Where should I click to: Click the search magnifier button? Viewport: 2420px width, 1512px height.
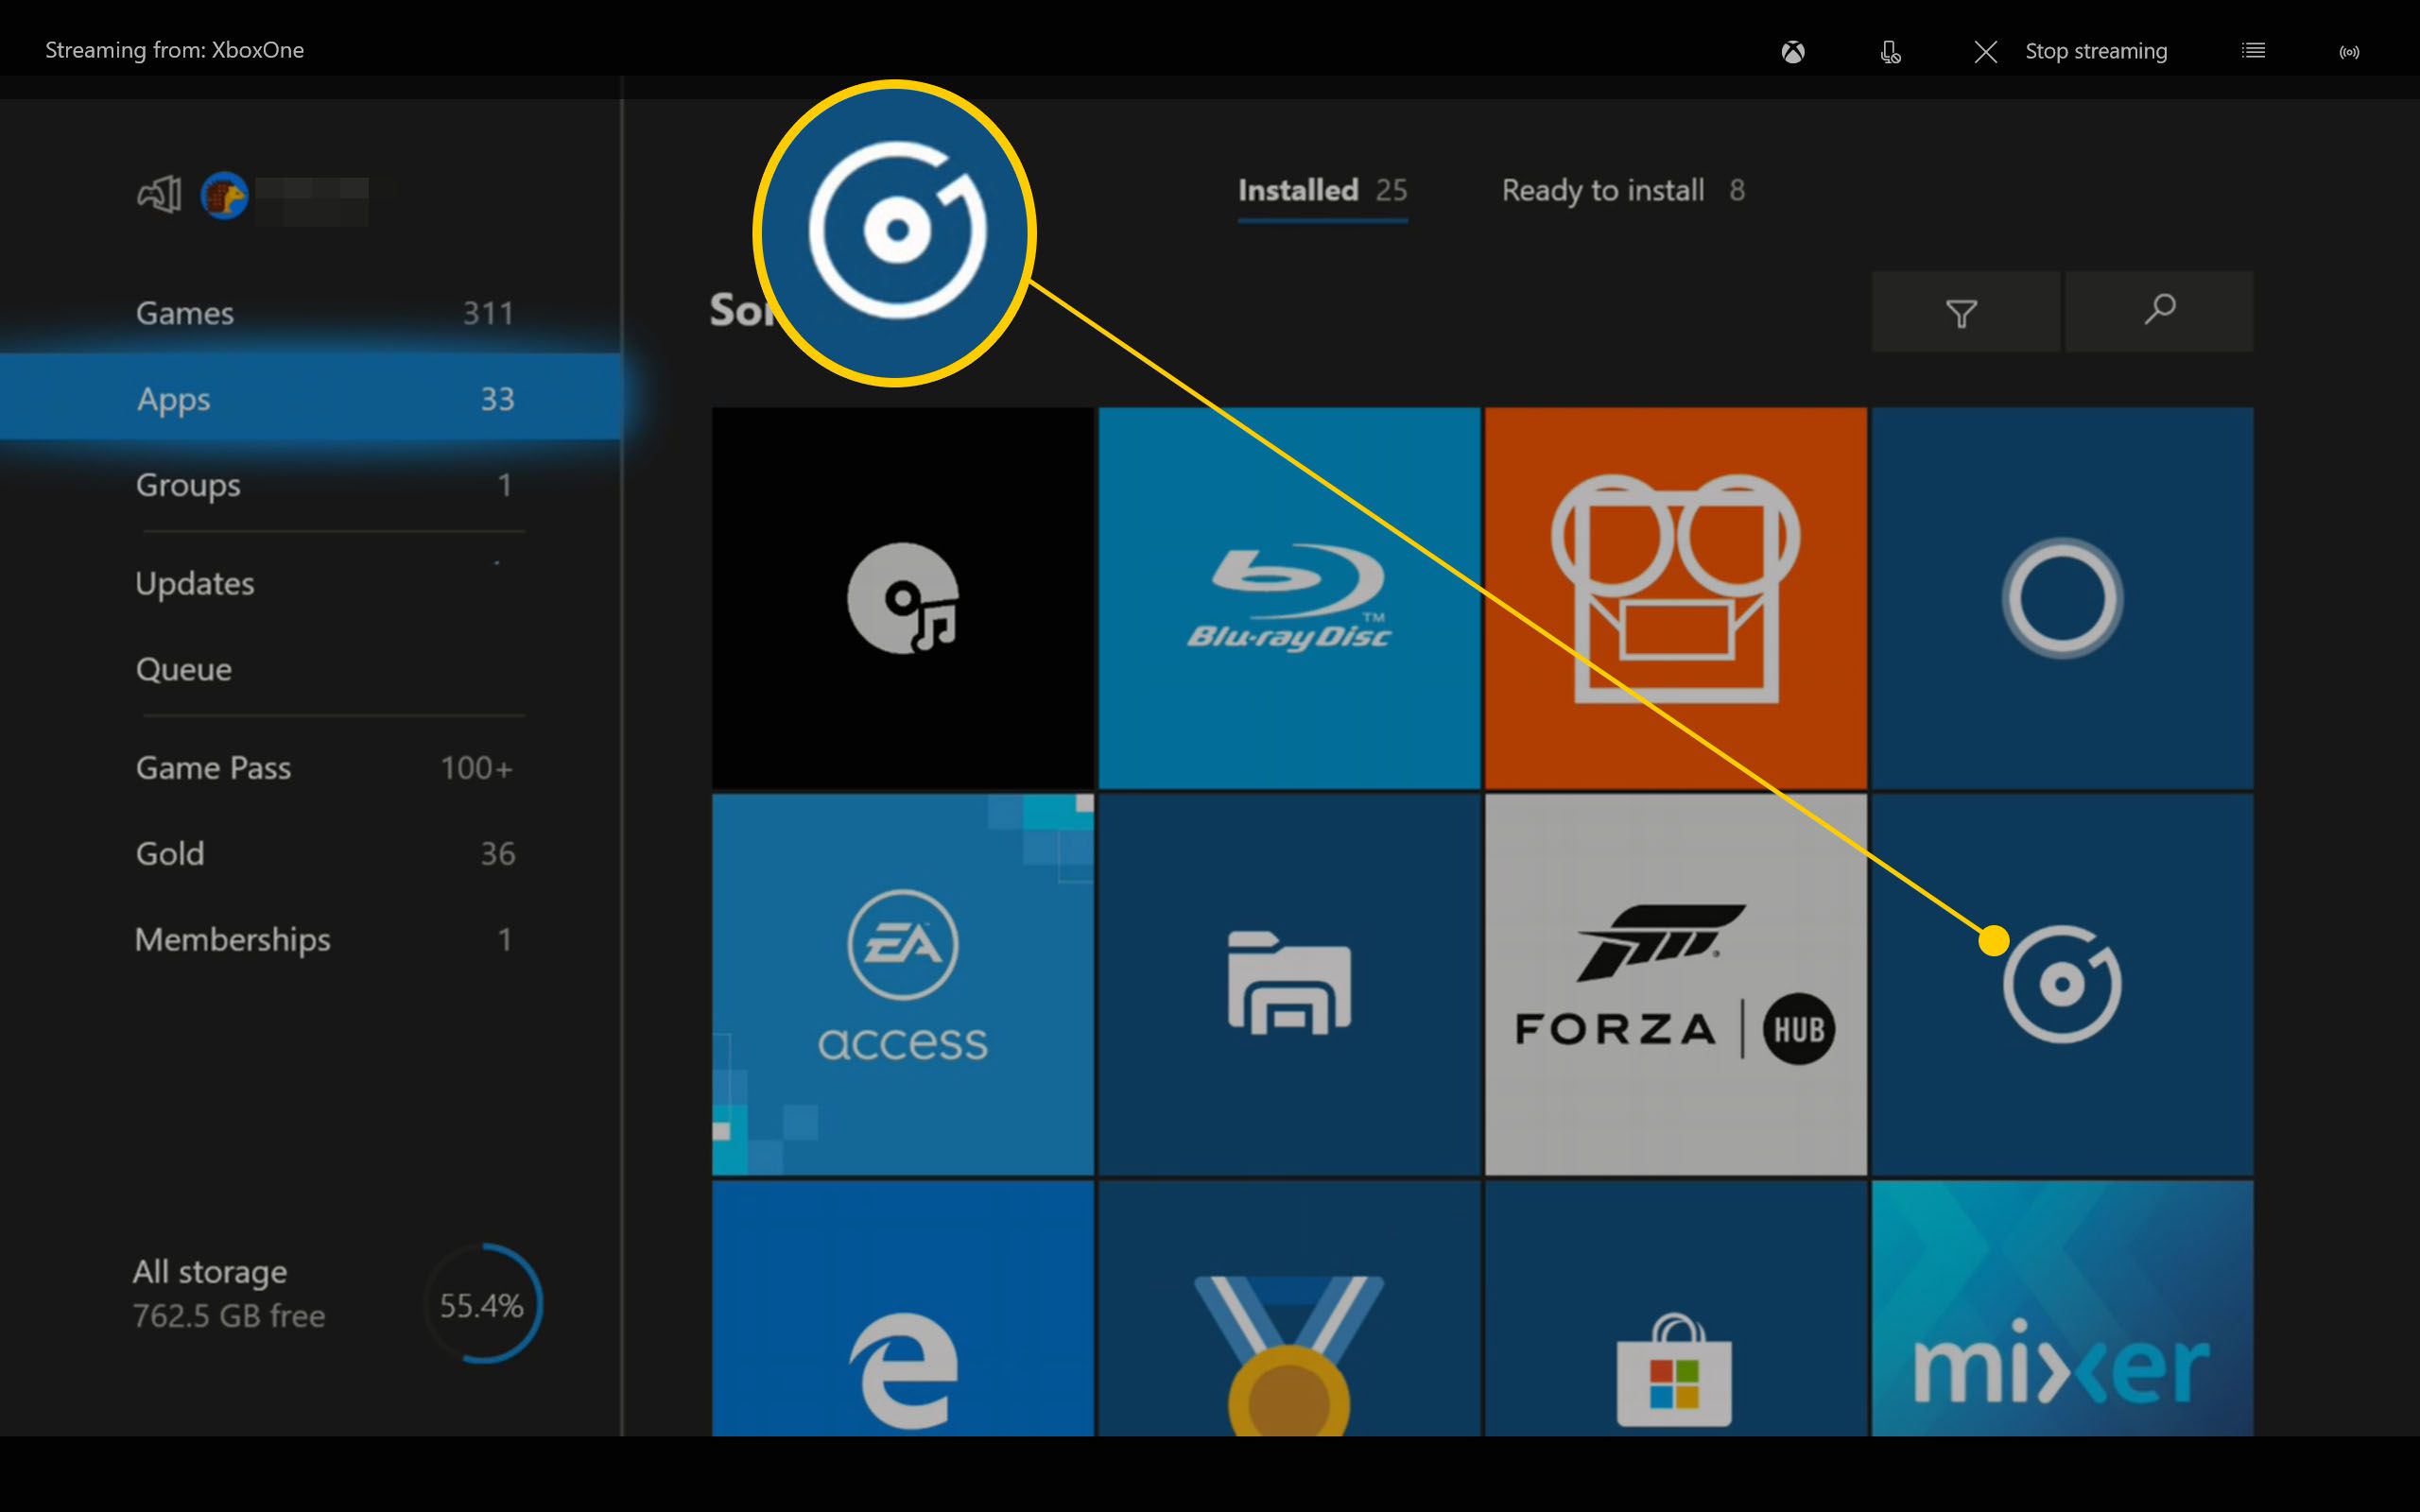click(2159, 312)
